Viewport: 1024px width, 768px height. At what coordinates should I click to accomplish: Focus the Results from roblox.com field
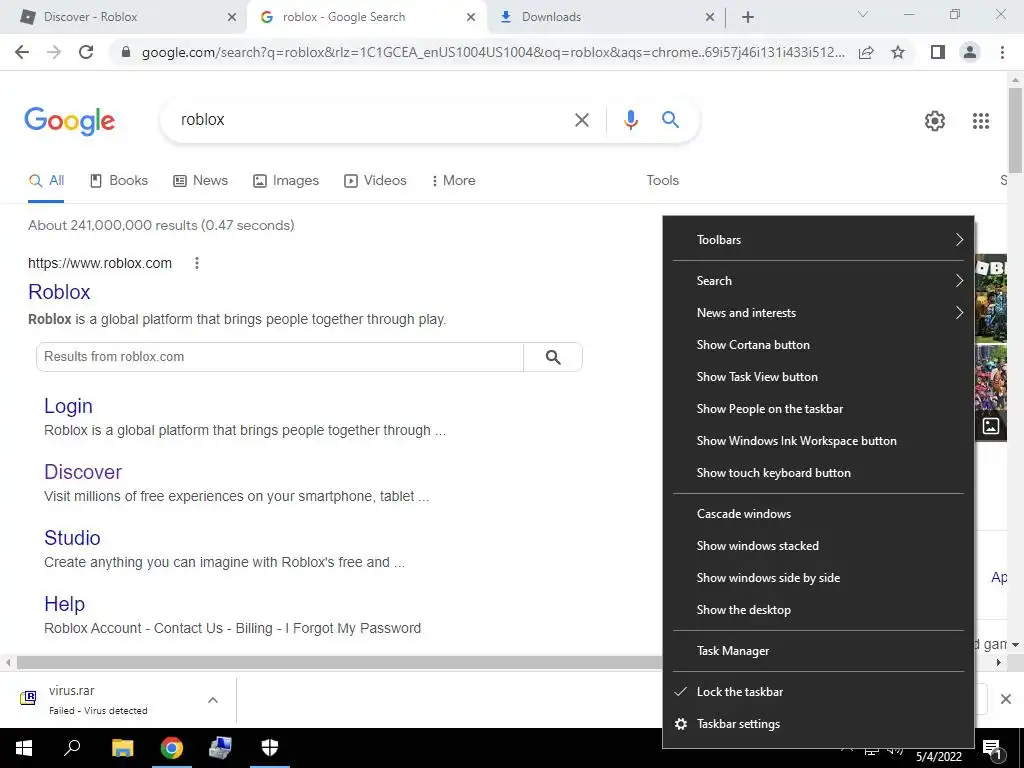(x=280, y=357)
